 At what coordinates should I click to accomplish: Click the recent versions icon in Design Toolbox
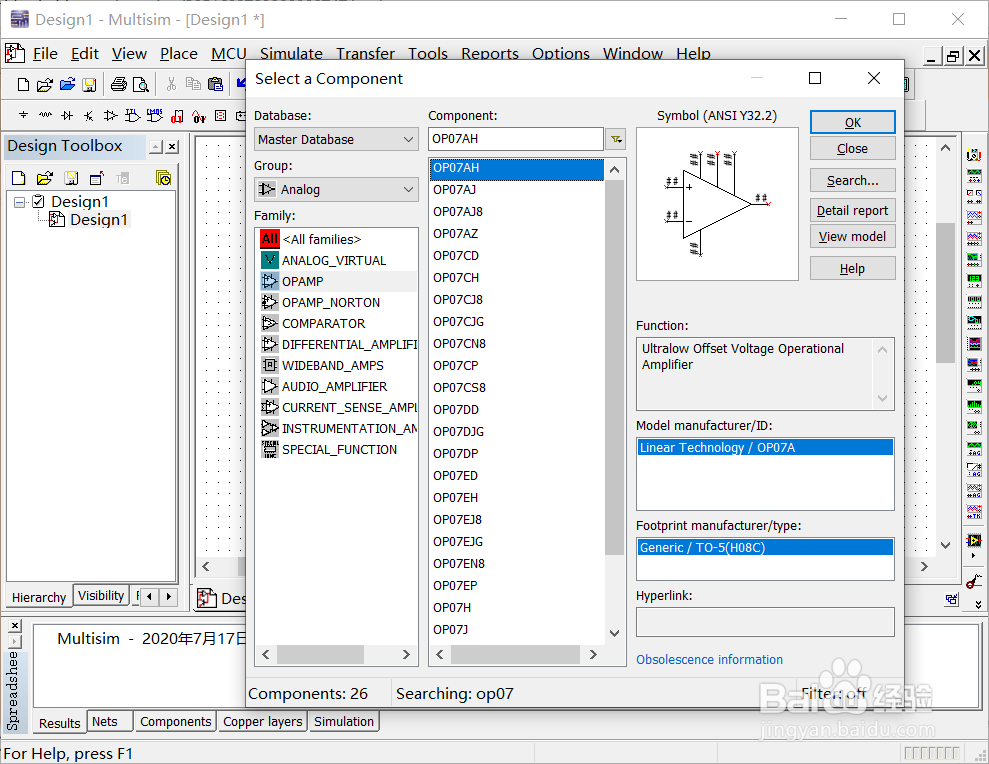pos(163,179)
